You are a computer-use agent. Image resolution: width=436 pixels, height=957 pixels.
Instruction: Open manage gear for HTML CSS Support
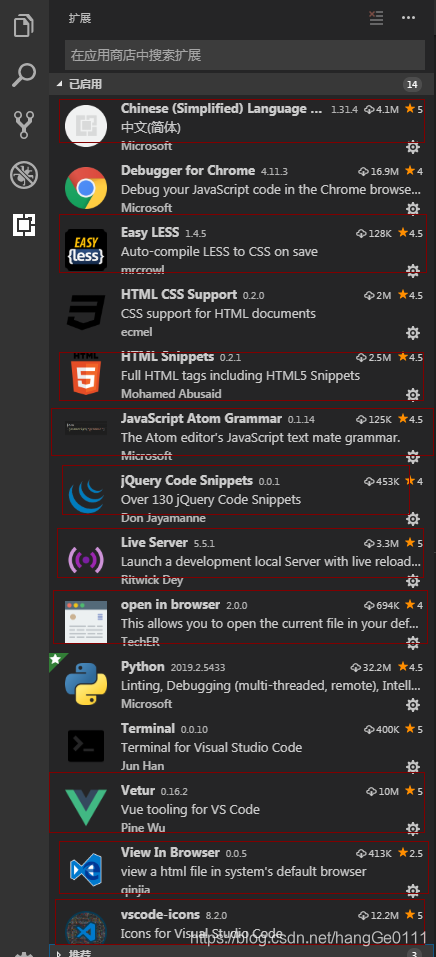click(413, 333)
